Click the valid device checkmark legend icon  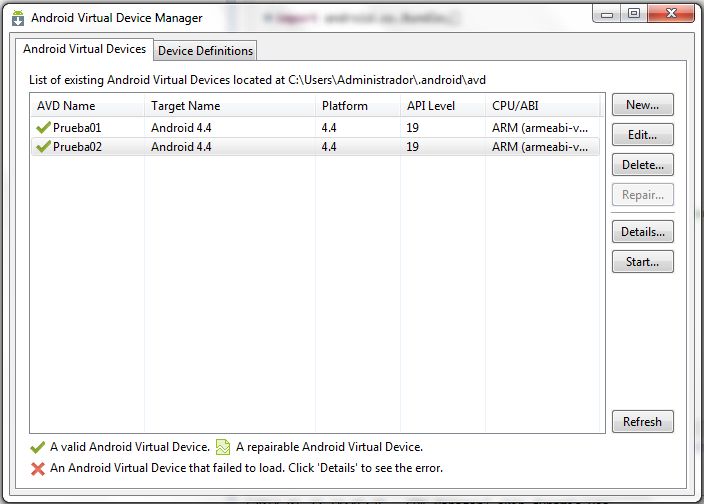click(38, 447)
